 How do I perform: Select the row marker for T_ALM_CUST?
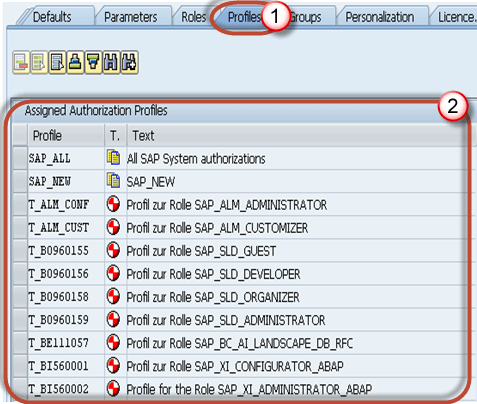[20, 227]
